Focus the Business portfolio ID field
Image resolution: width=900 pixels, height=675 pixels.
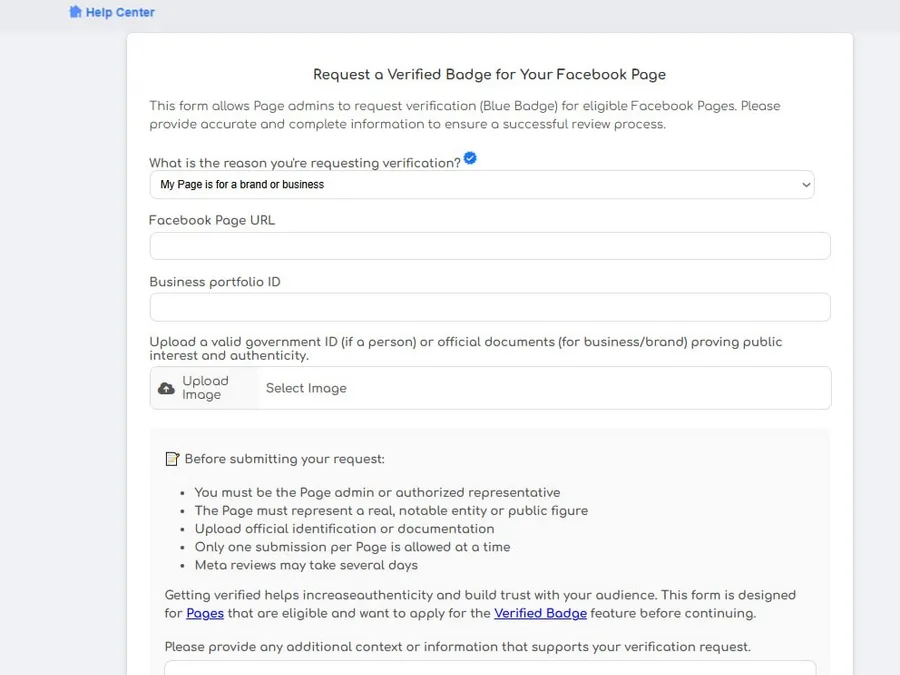(x=490, y=307)
